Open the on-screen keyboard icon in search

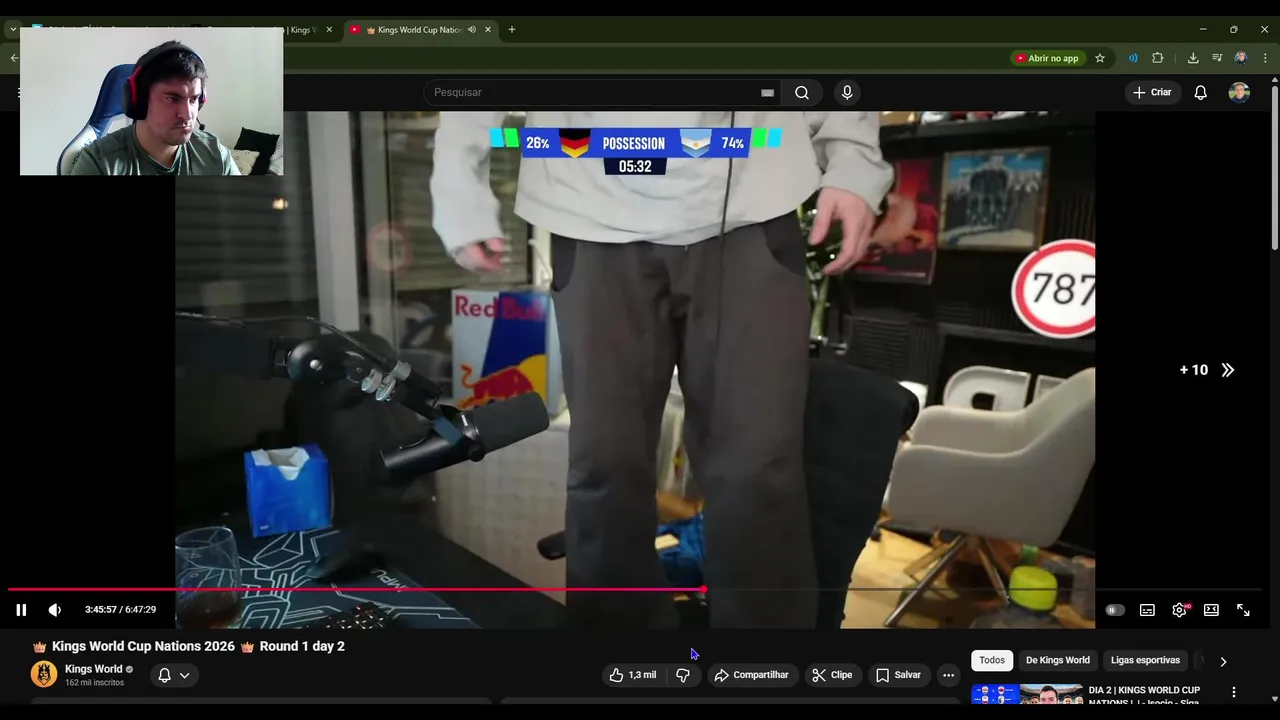click(x=767, y=93)
